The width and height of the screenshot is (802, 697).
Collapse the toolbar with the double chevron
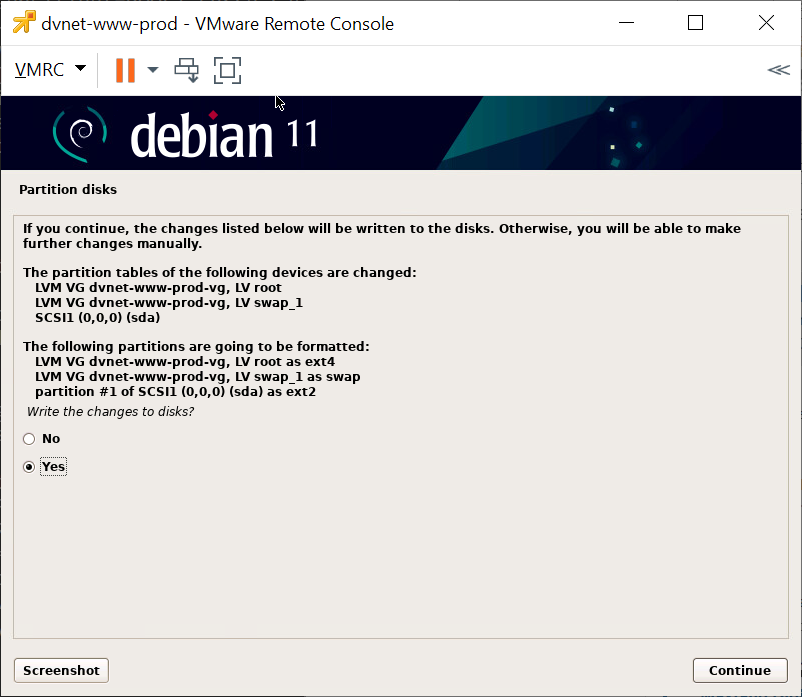pos(777,70)
